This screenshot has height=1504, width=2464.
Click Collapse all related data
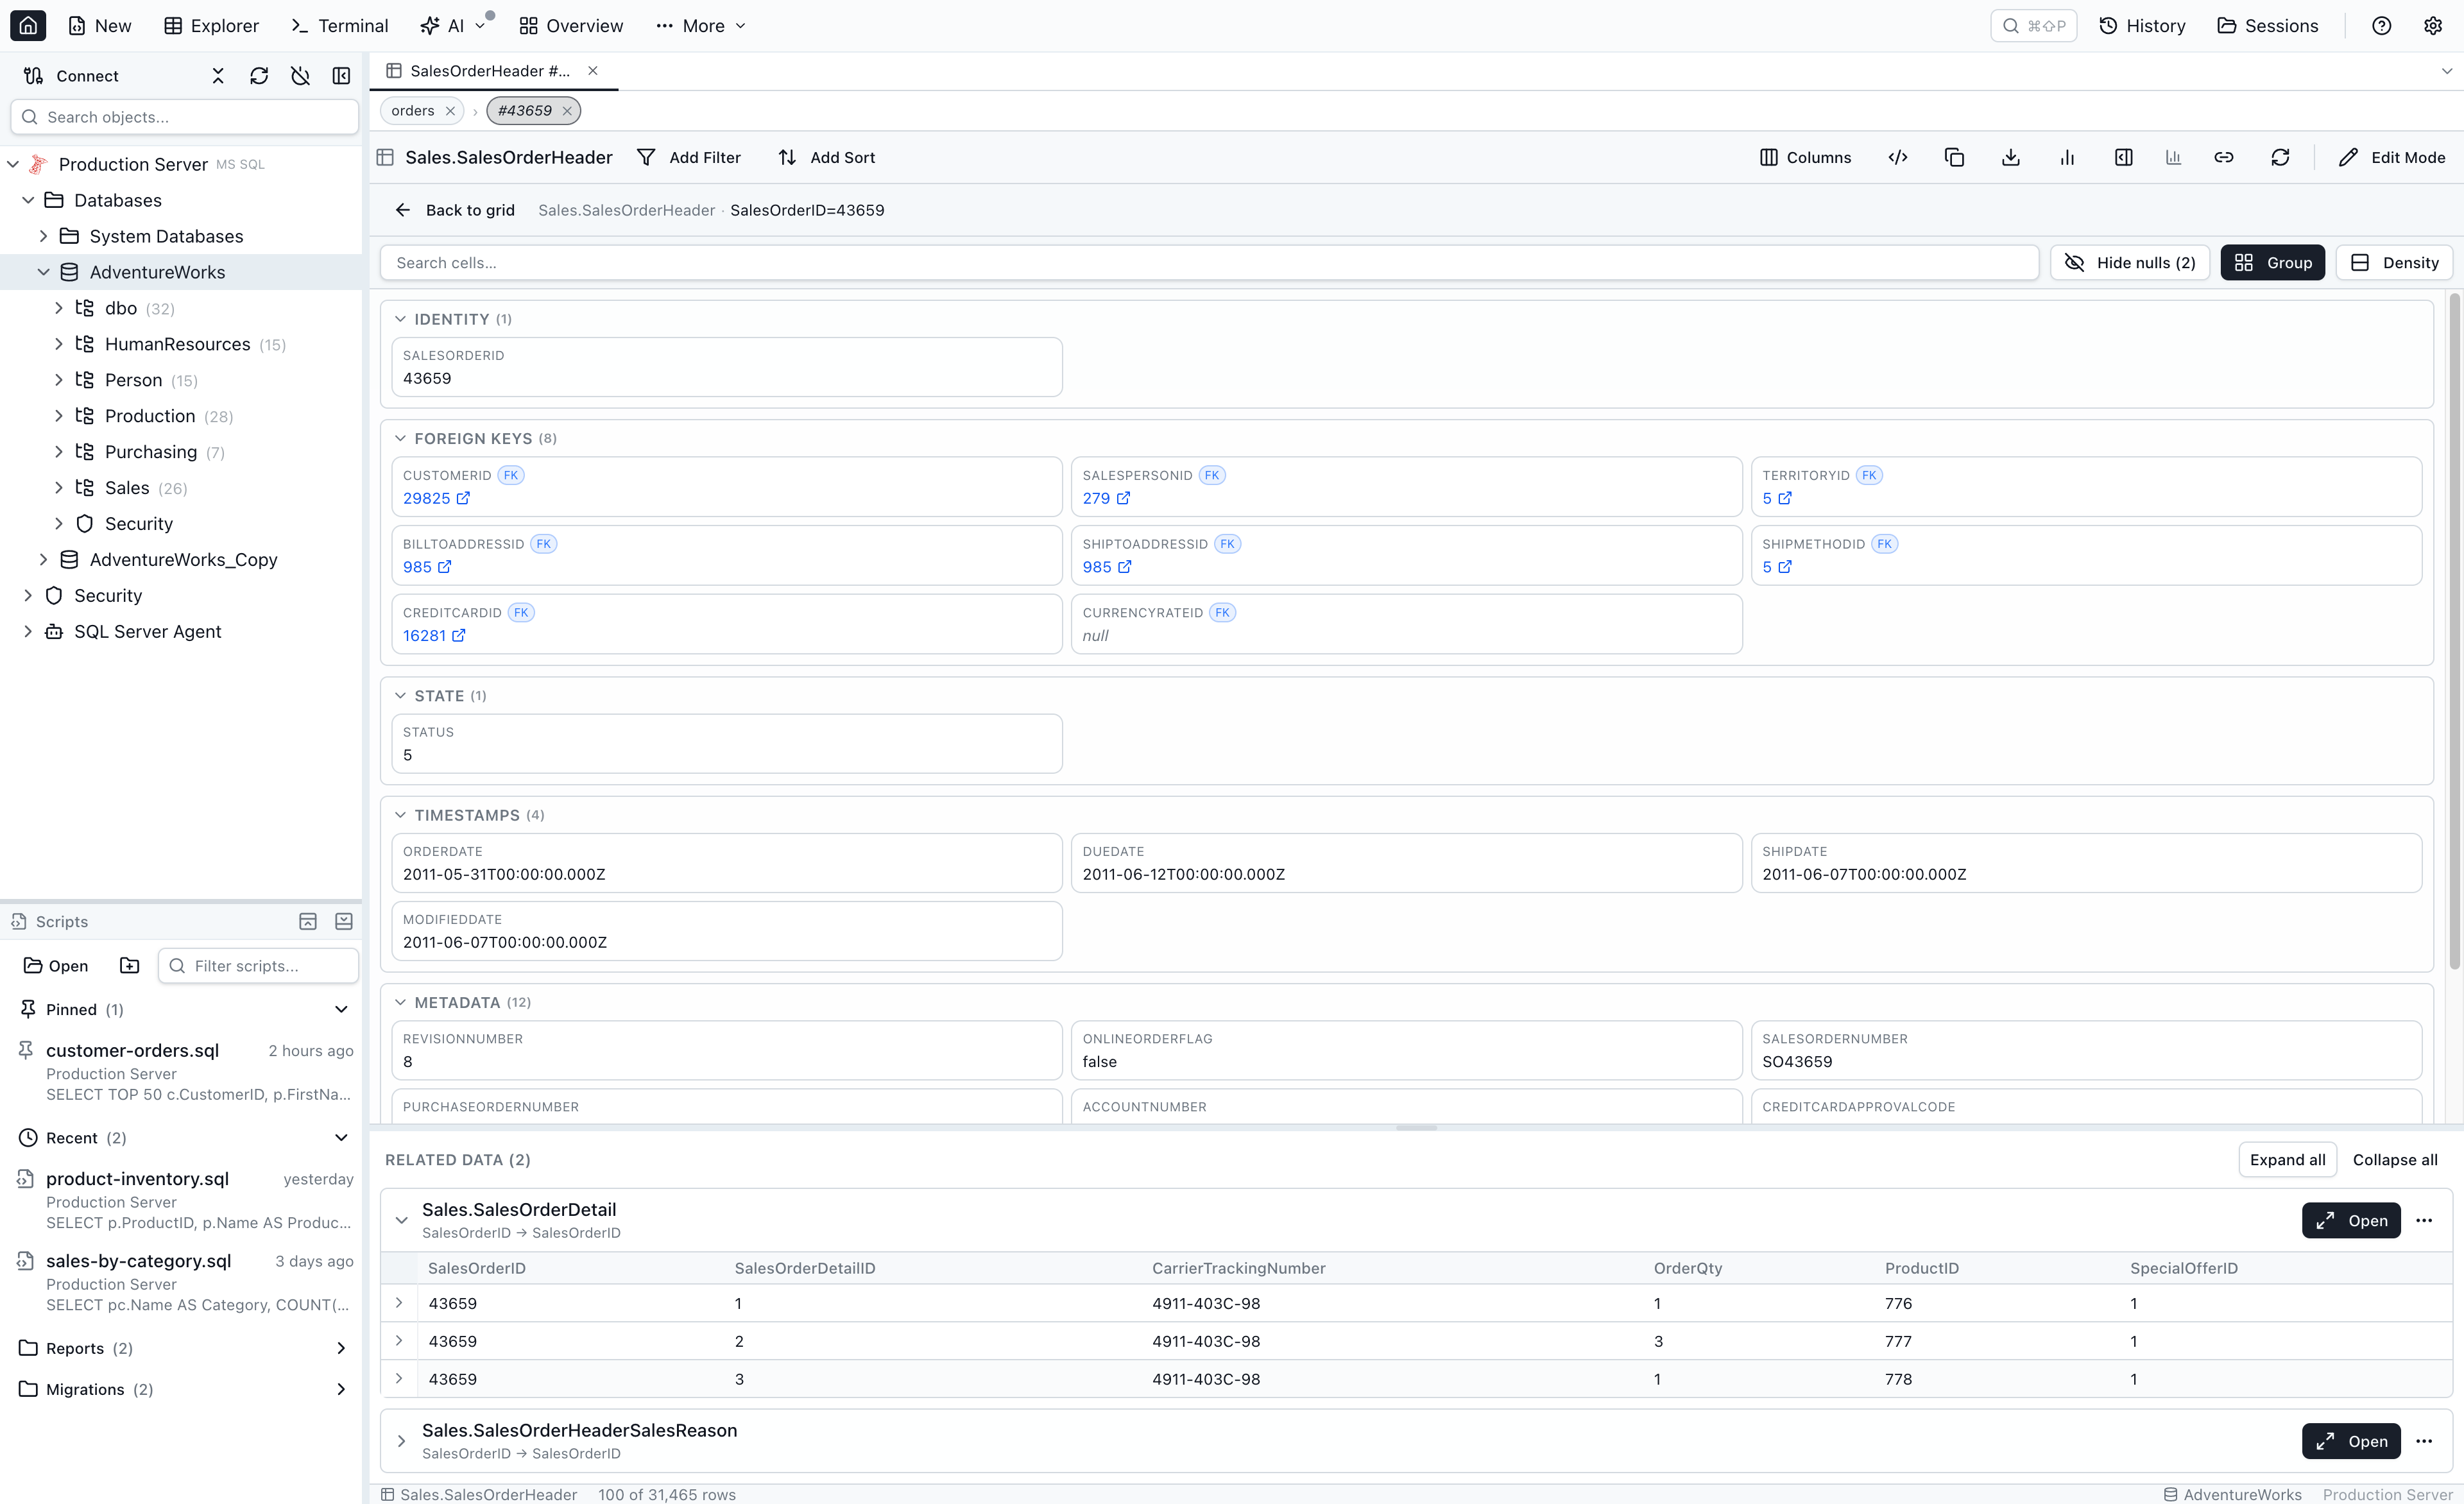click(x=2395, y=1159)
